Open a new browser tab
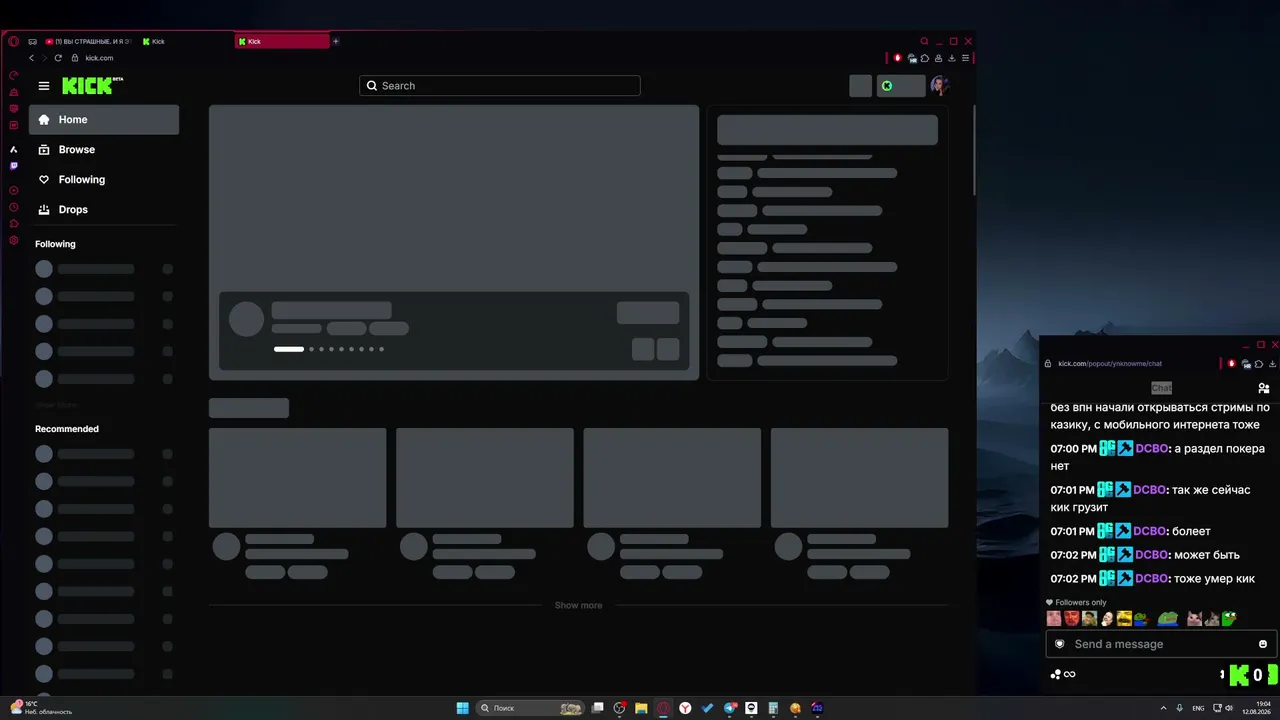1280x720 pixels. (336, 42)
